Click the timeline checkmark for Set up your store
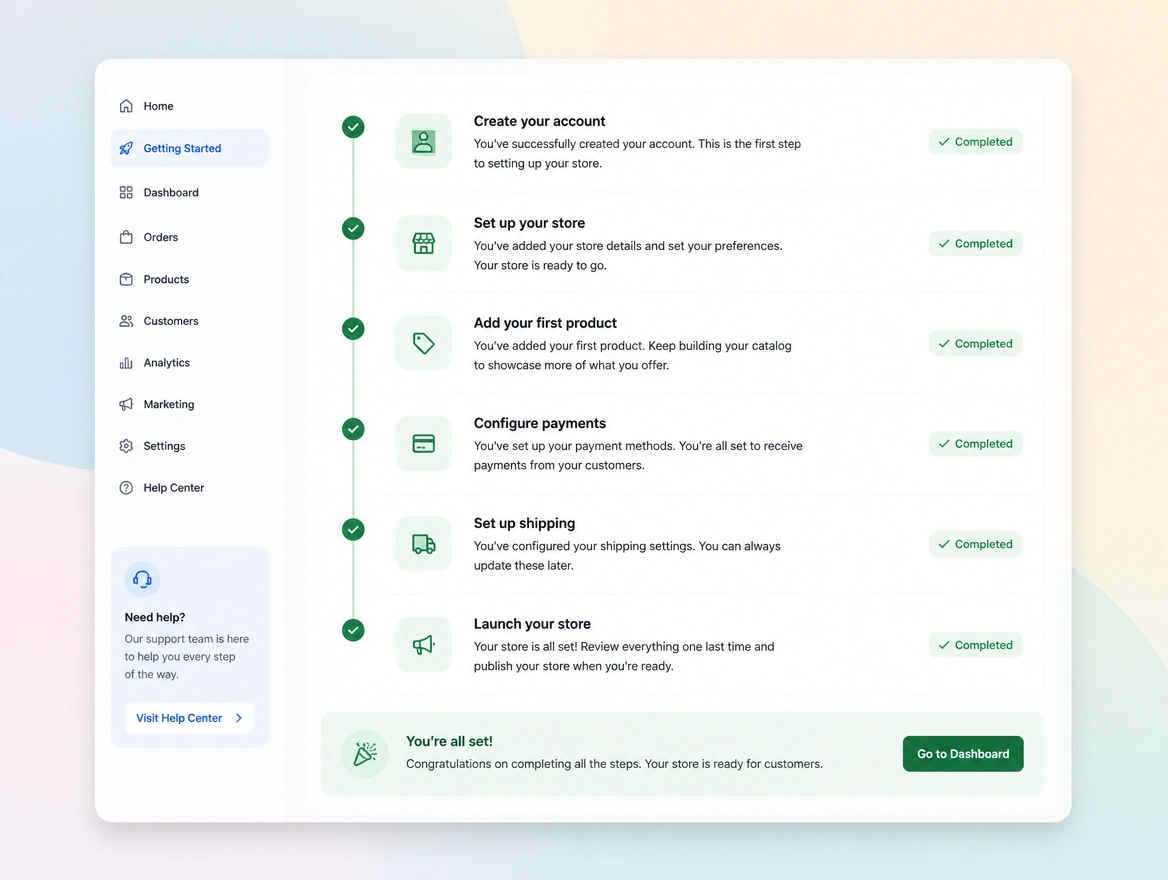This screenshot has width=1168, height=880. (x=353, y=228)
